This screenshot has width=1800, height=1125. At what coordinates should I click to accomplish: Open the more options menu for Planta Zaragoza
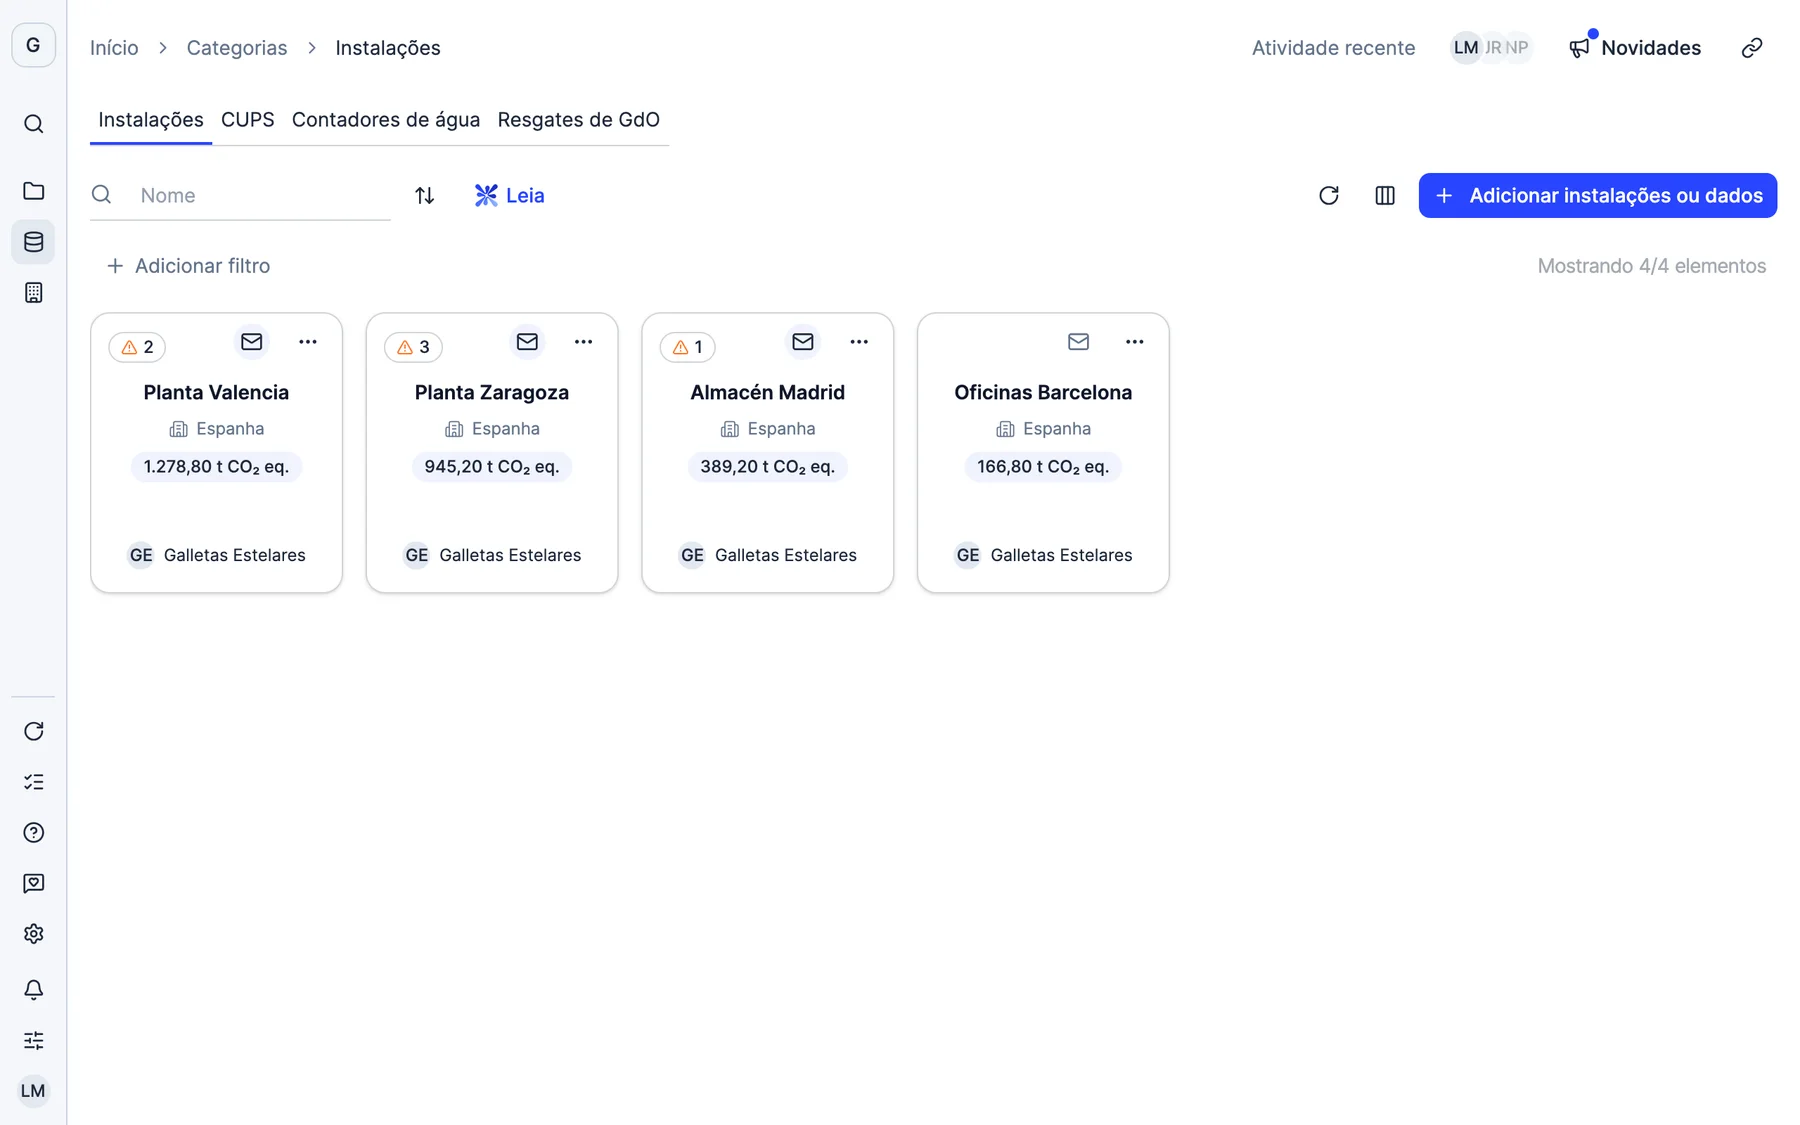tap(583, 342)
